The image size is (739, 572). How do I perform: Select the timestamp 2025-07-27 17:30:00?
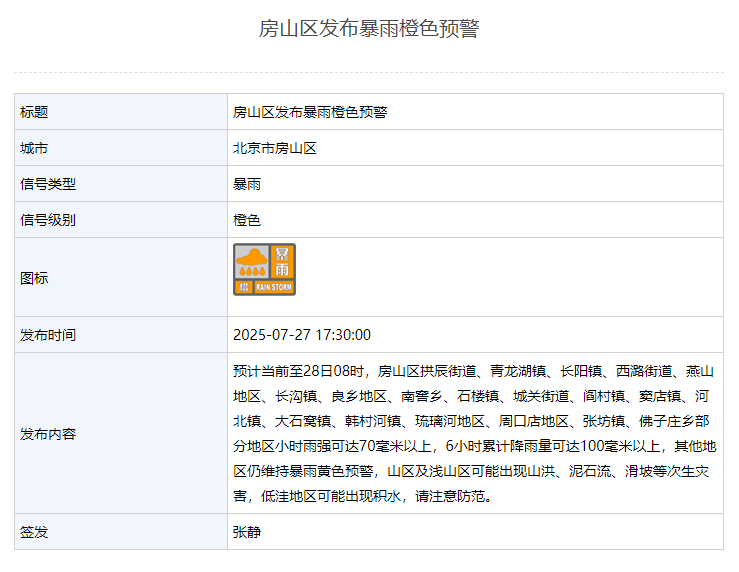(x=302, y=335)
